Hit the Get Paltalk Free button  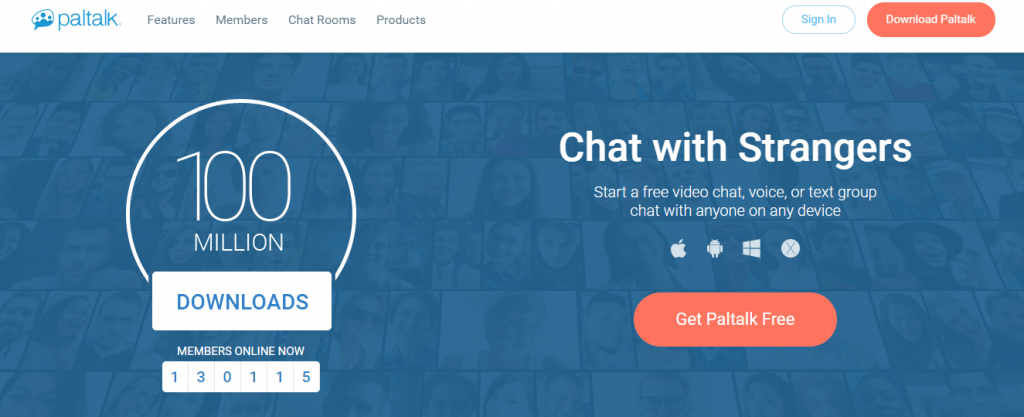pos(735,319)
